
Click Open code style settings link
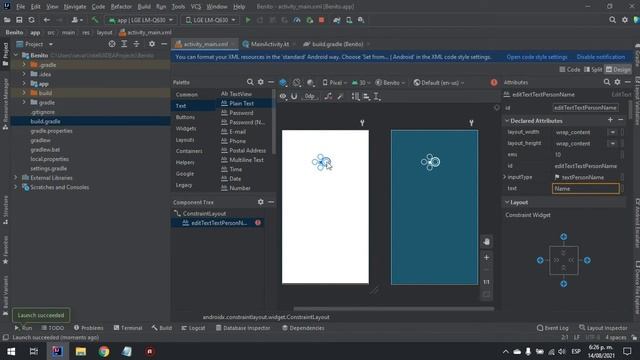[x=537, y=57]
